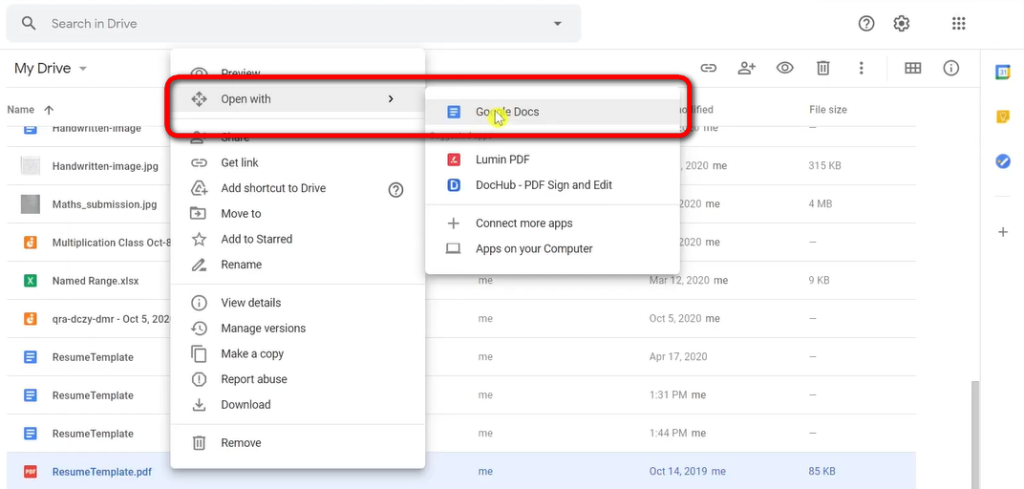
Task: Click the Excel icon of Named Range.xlsx
Action: [x=30, y=281]
